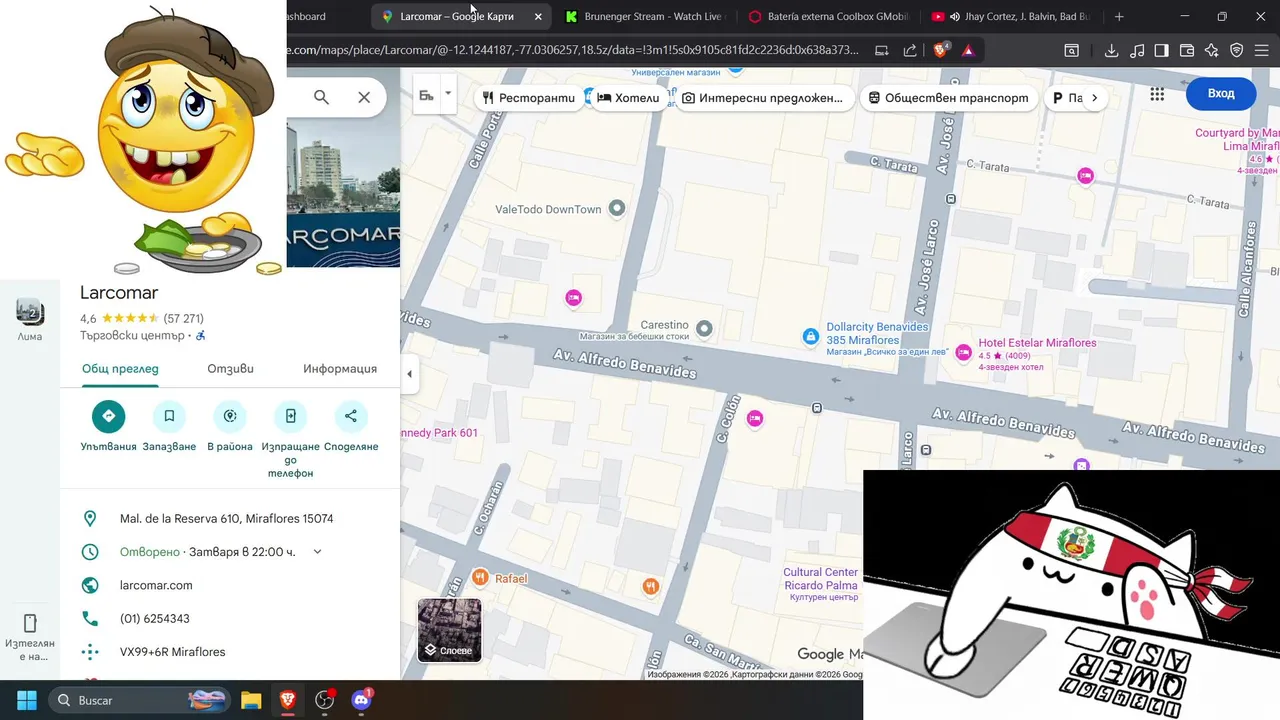Click the address Mal. de la Reserva 610
Image resolution: width=1280 pixels, height=720 pixels.
227,519
